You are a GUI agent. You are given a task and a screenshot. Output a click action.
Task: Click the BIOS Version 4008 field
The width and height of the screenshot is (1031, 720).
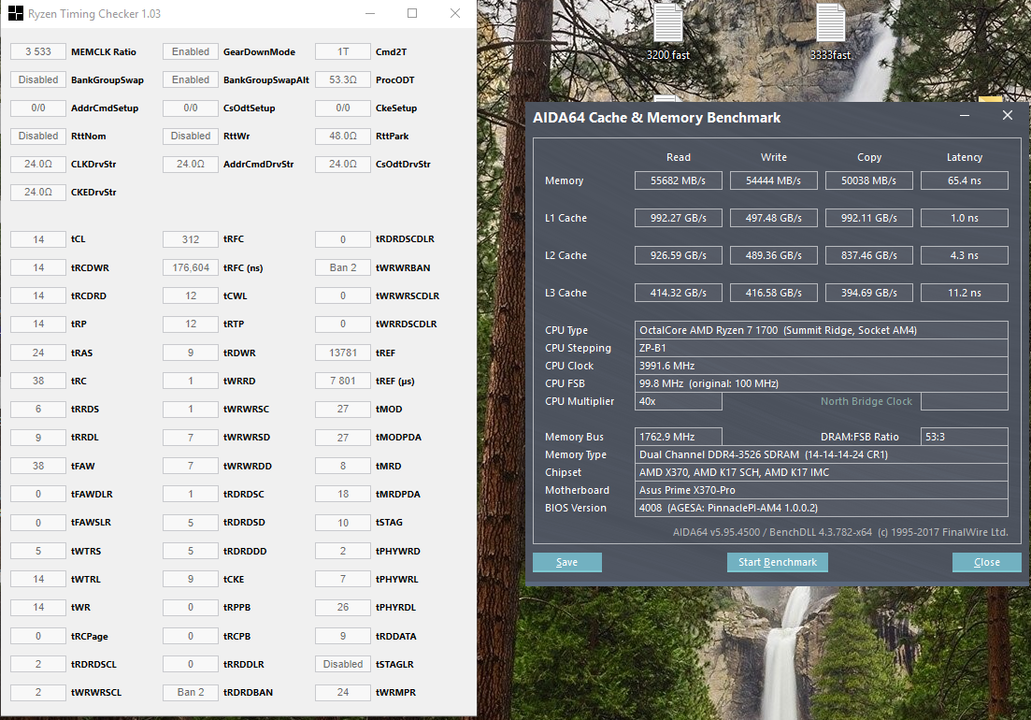pyautogui.click(x=821, y=508)
